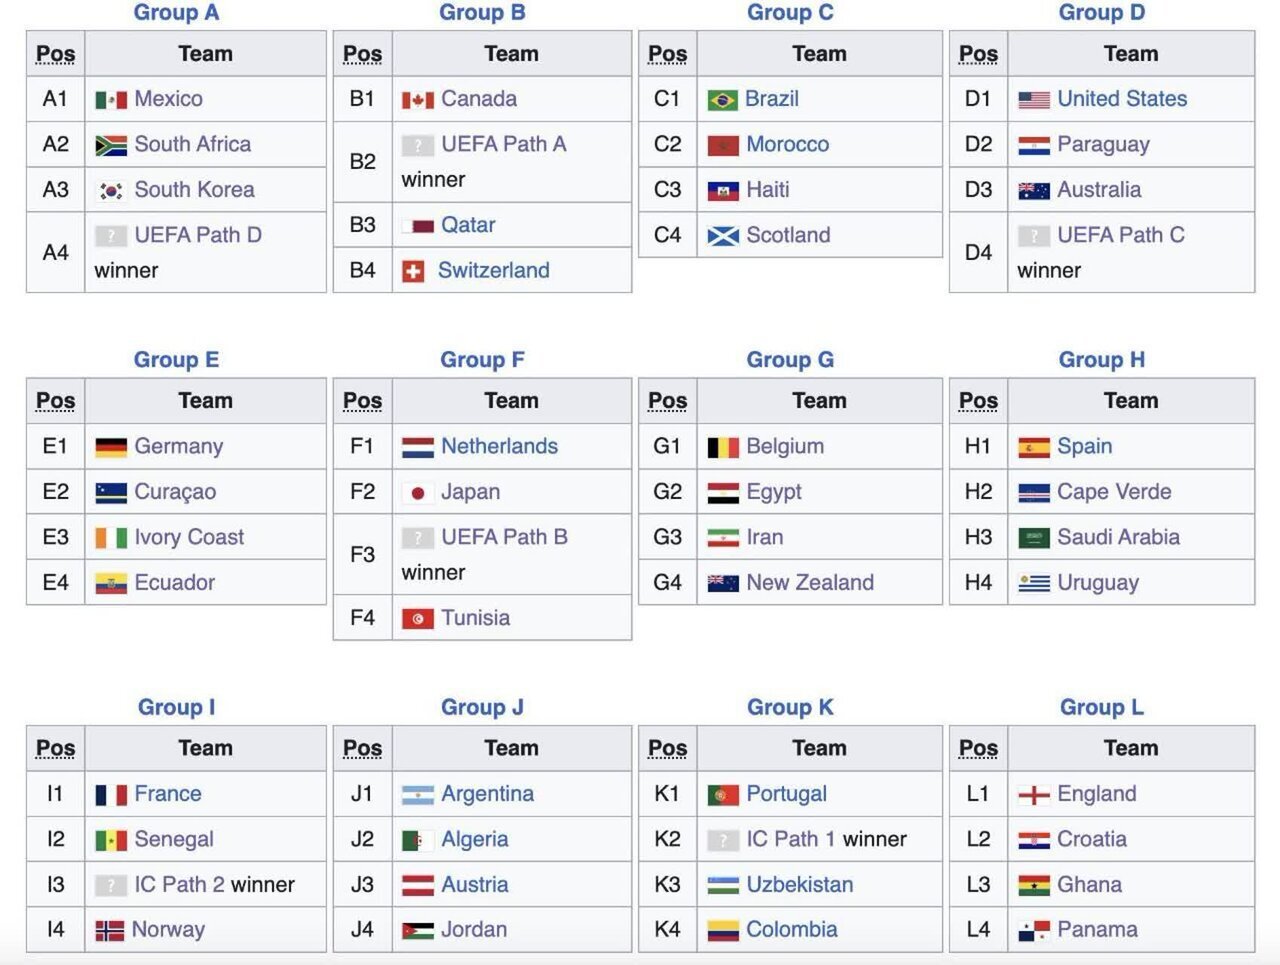Click the Japan flag icon
Image resolution: width=1280 pixels, height=965 pixels.
pyautogui.click(x=417, y=493)
